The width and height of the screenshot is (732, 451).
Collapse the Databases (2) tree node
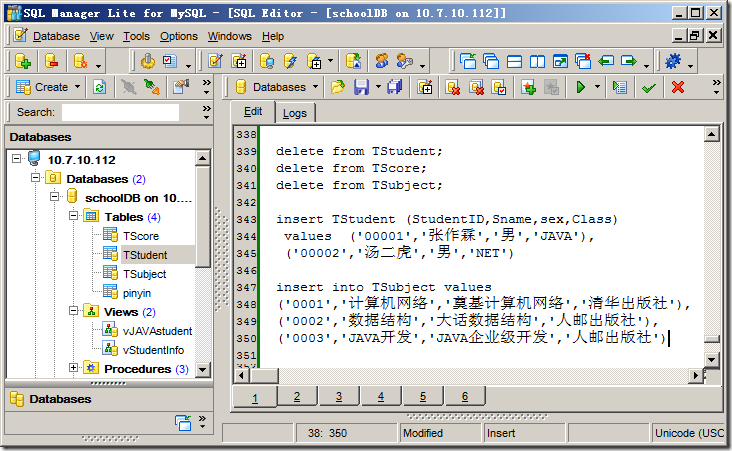click(35, 178)
